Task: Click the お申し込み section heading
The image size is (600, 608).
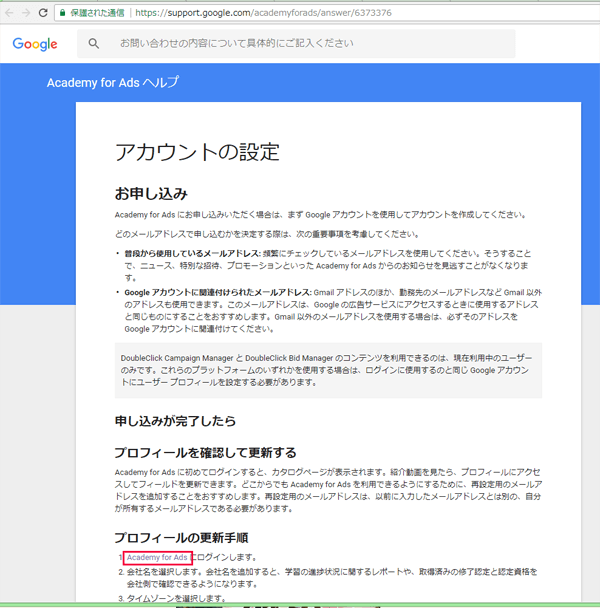Action: point(151,193)
